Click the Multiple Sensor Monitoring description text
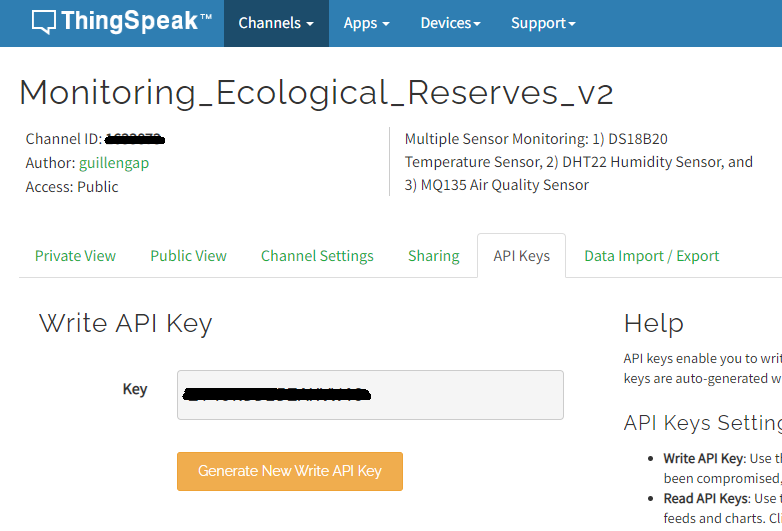This screenshot has height=531, width=782. 579,162
